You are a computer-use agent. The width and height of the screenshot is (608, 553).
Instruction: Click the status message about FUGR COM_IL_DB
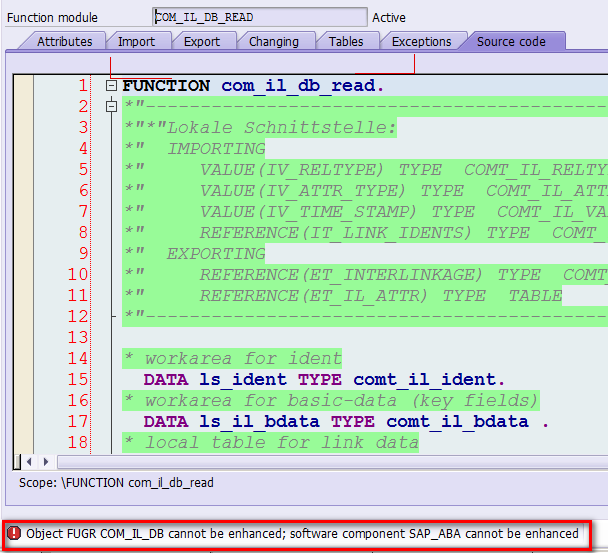pos(302,534)
